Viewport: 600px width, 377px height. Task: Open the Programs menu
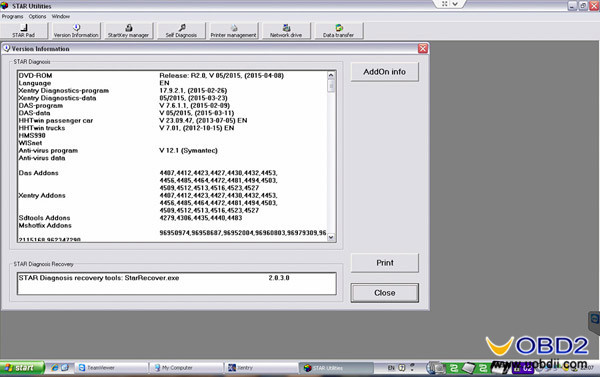(12, 16)
